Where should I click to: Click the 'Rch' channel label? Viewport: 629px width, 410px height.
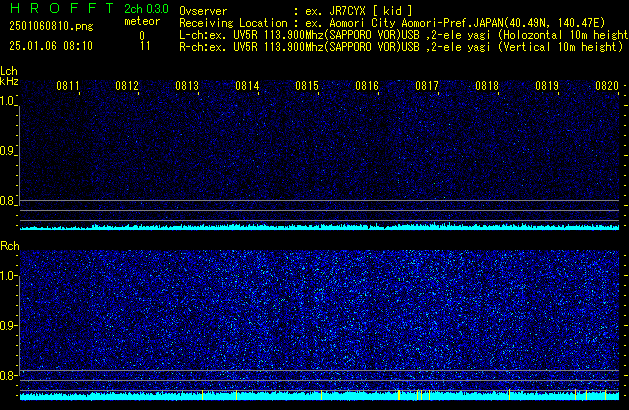point(10,246)
